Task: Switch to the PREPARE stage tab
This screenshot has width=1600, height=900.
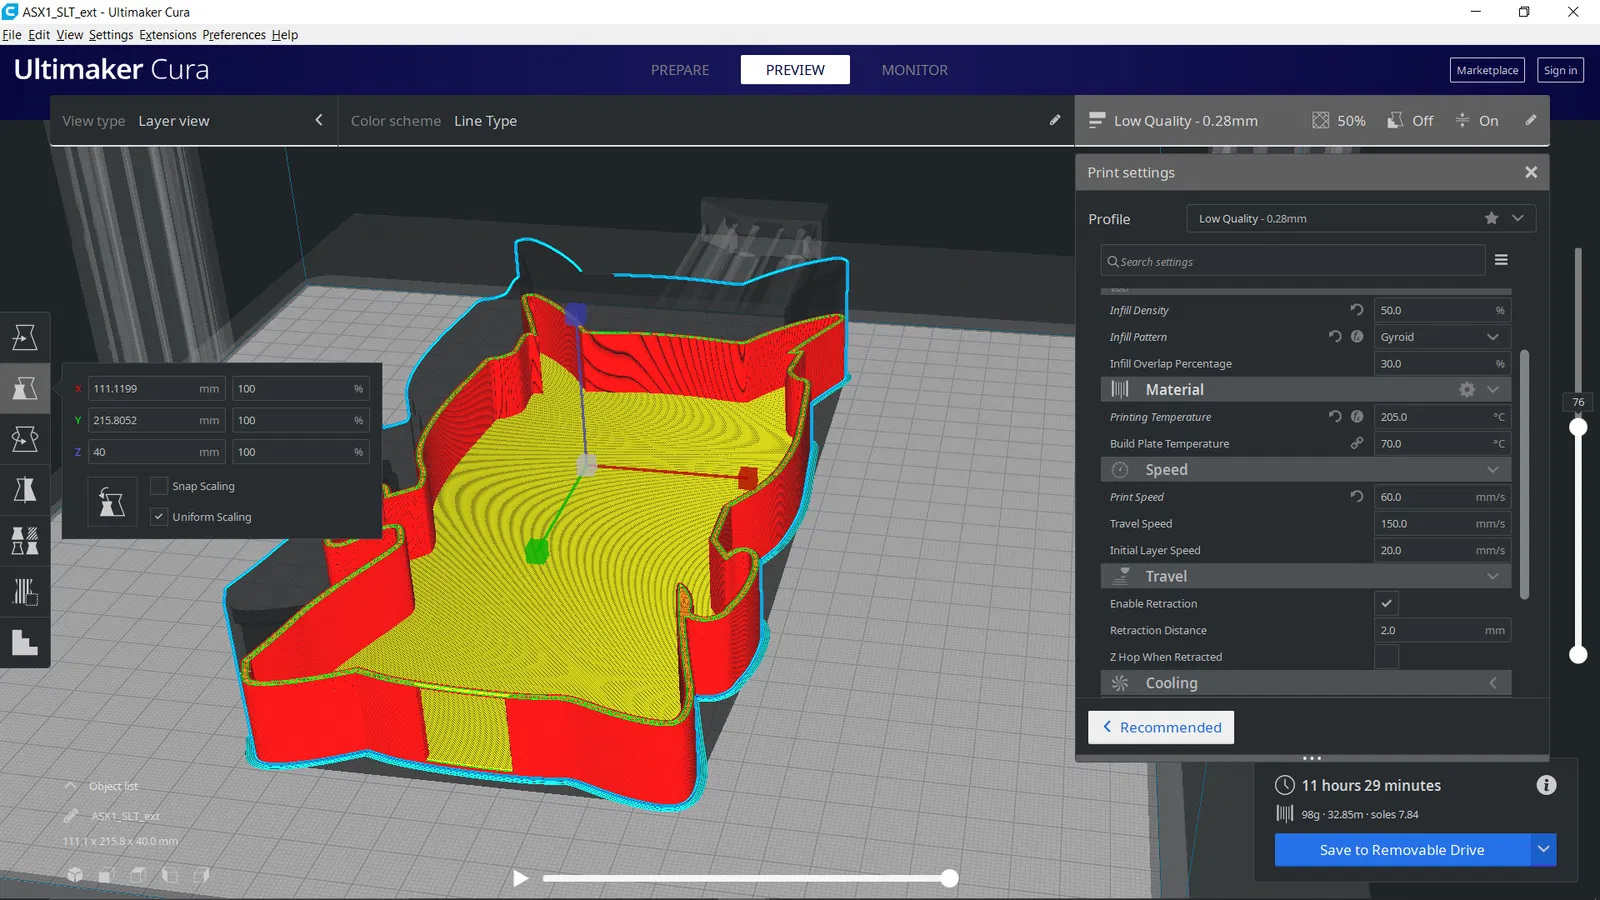Action: click(680, 70)
